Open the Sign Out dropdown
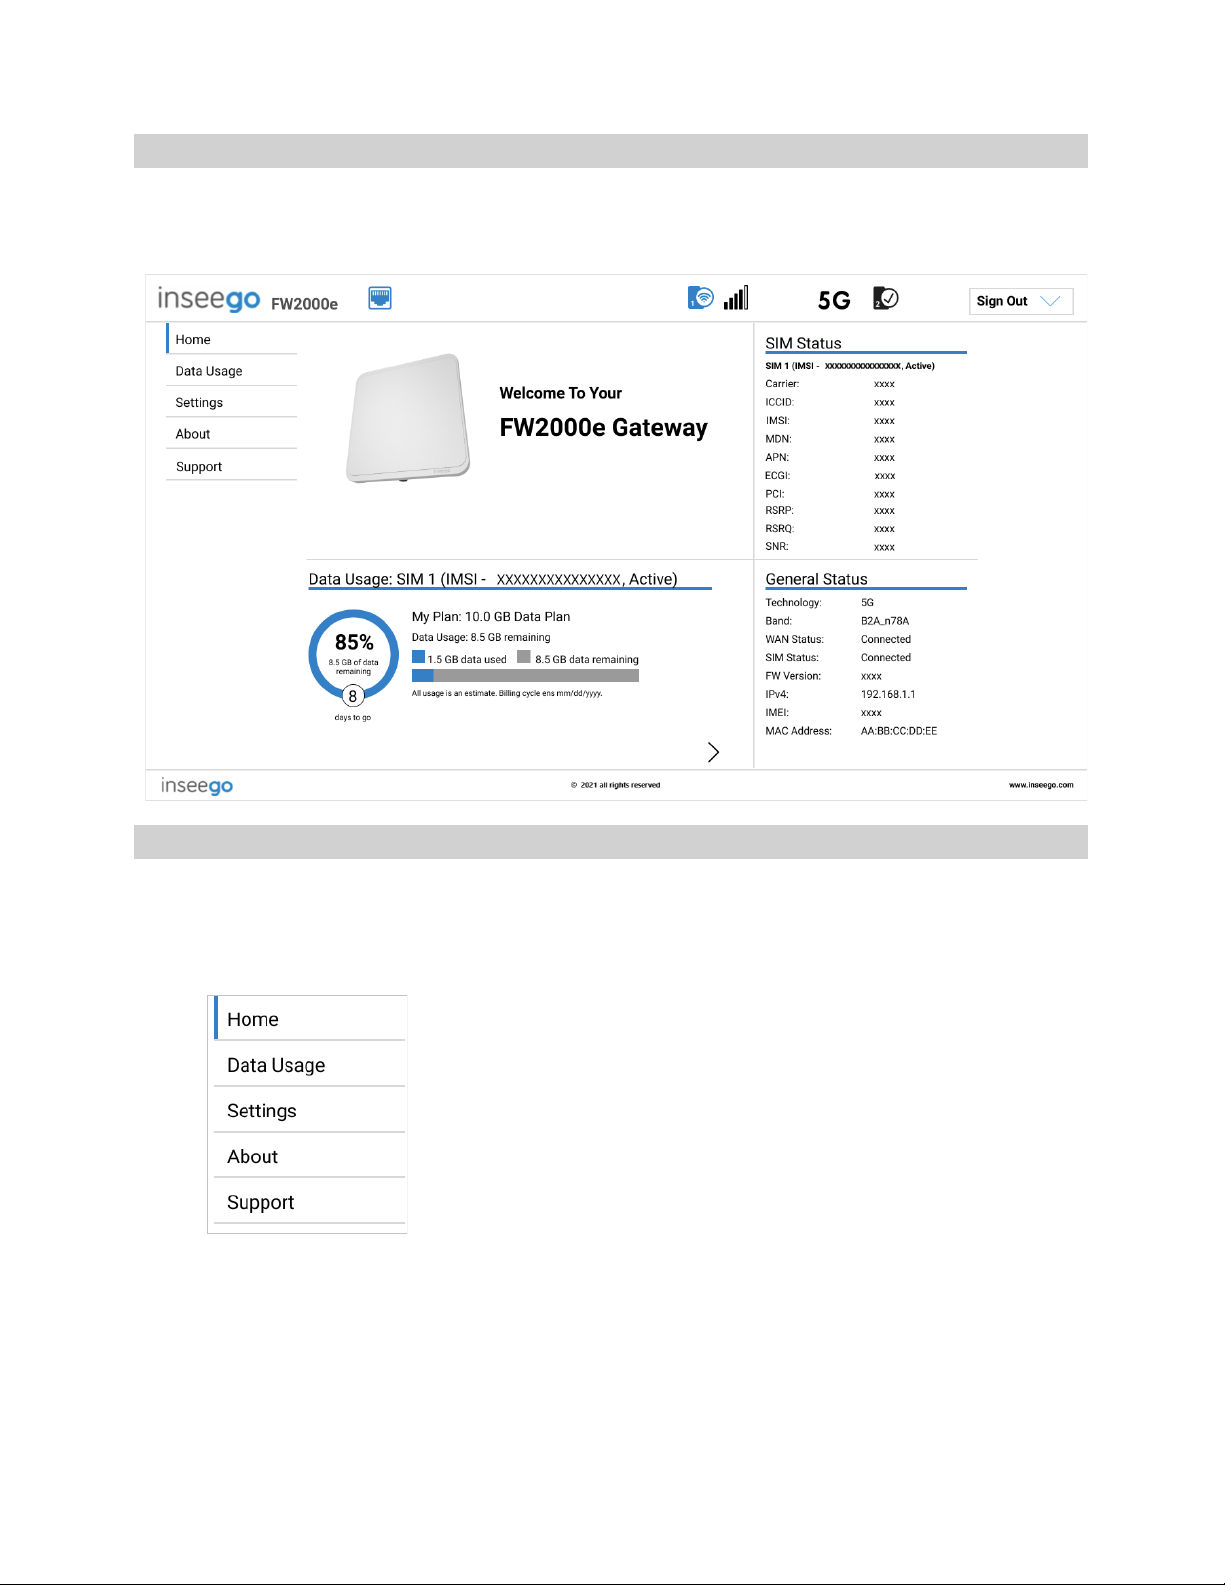 click(x=1021, y=301)
